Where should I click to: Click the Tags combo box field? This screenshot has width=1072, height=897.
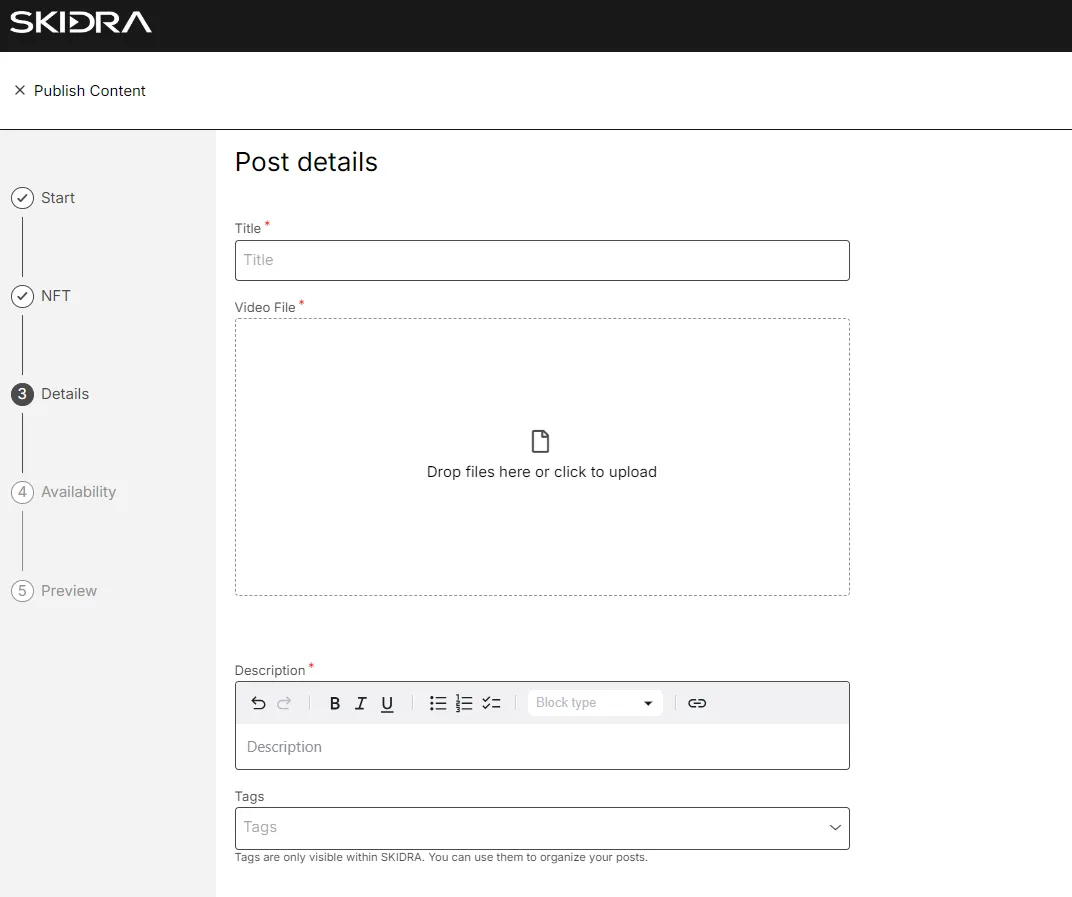click(x=542, y=828)
